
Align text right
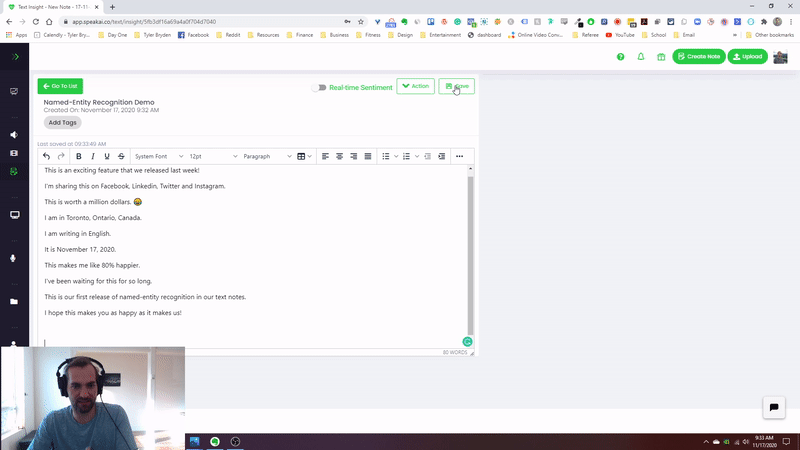(x=354, y=156)
